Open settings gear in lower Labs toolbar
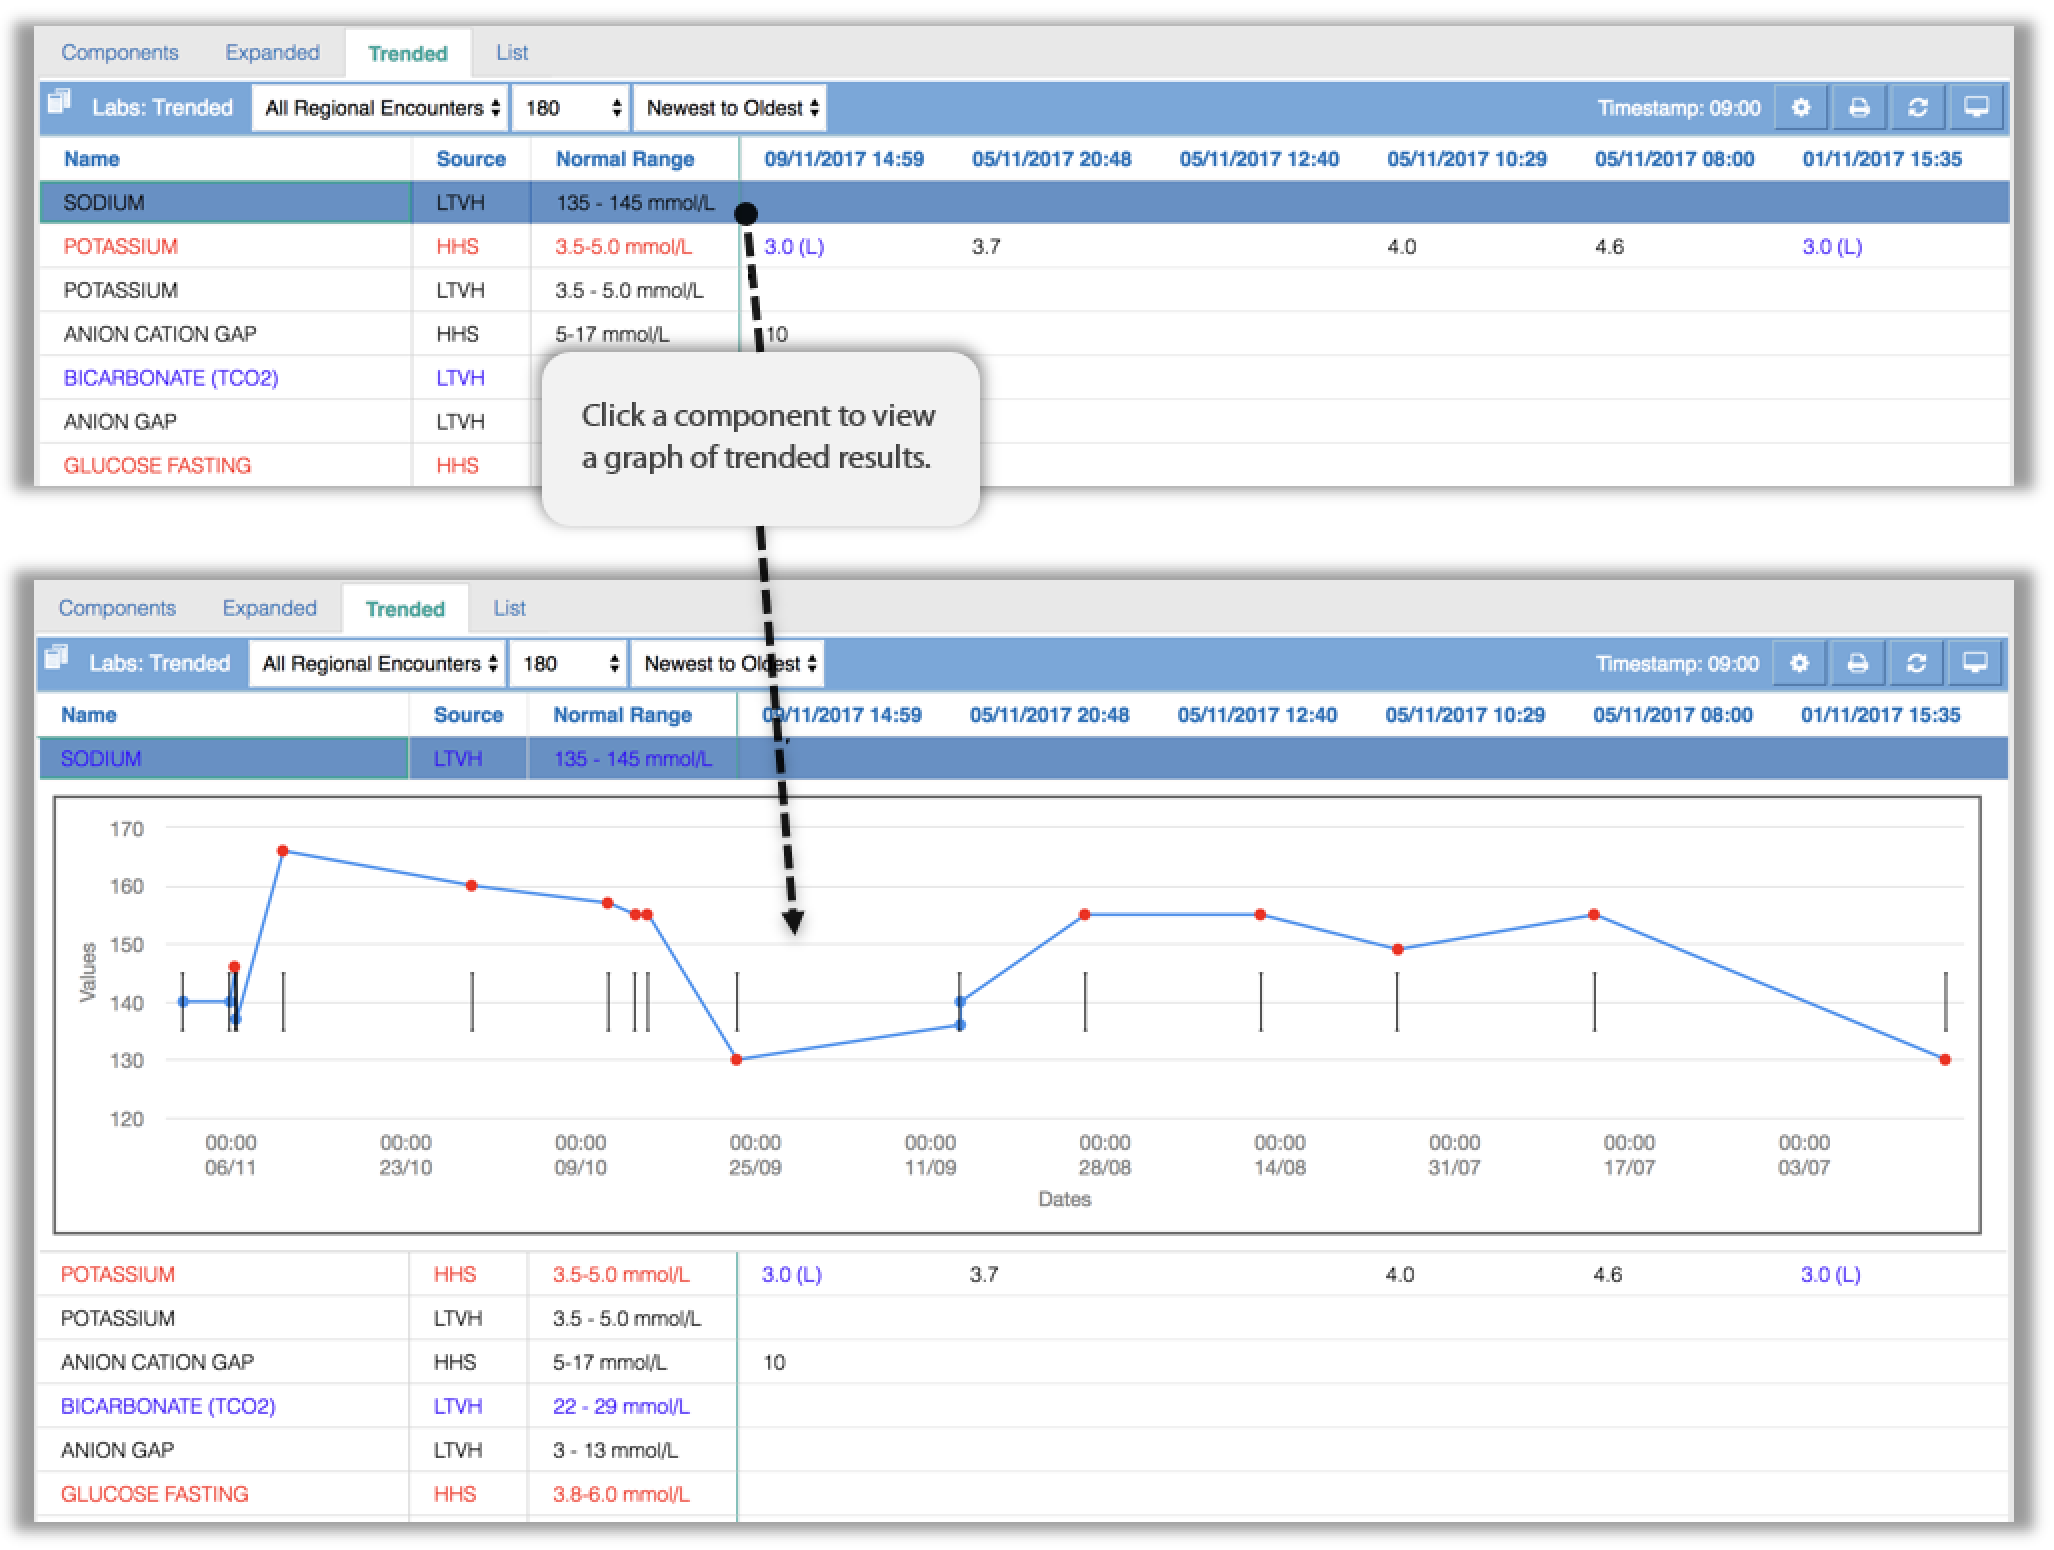The height and width of the screenshot is (1550, 2054). click(1798, 664)
